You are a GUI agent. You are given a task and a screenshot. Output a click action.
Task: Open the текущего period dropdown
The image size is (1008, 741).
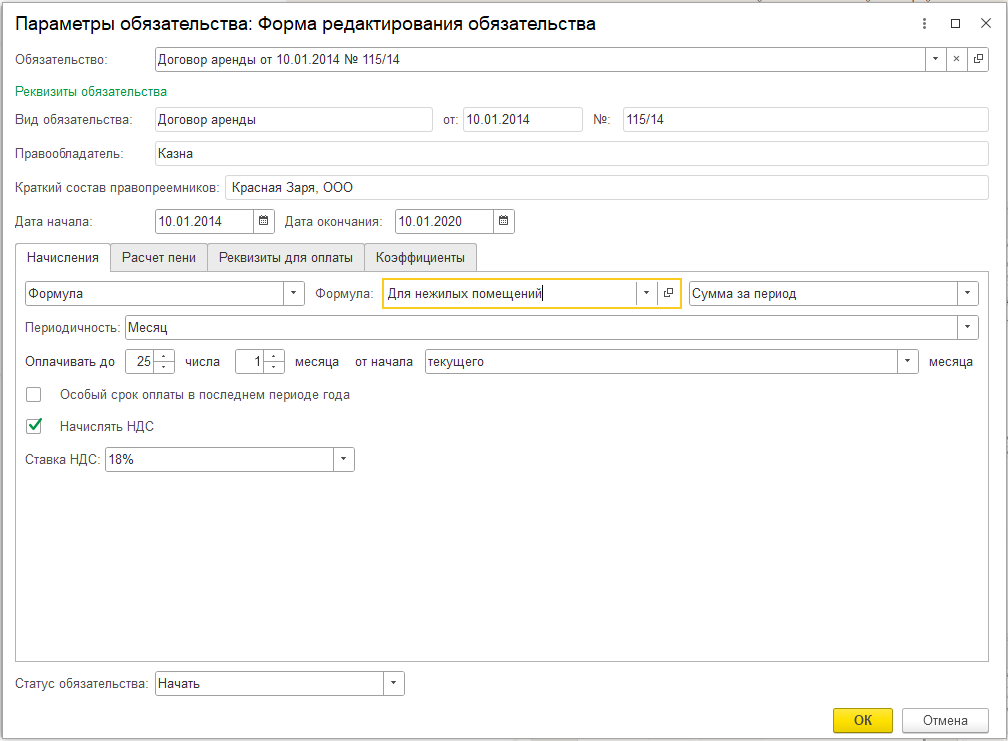(x=907, y=361)
